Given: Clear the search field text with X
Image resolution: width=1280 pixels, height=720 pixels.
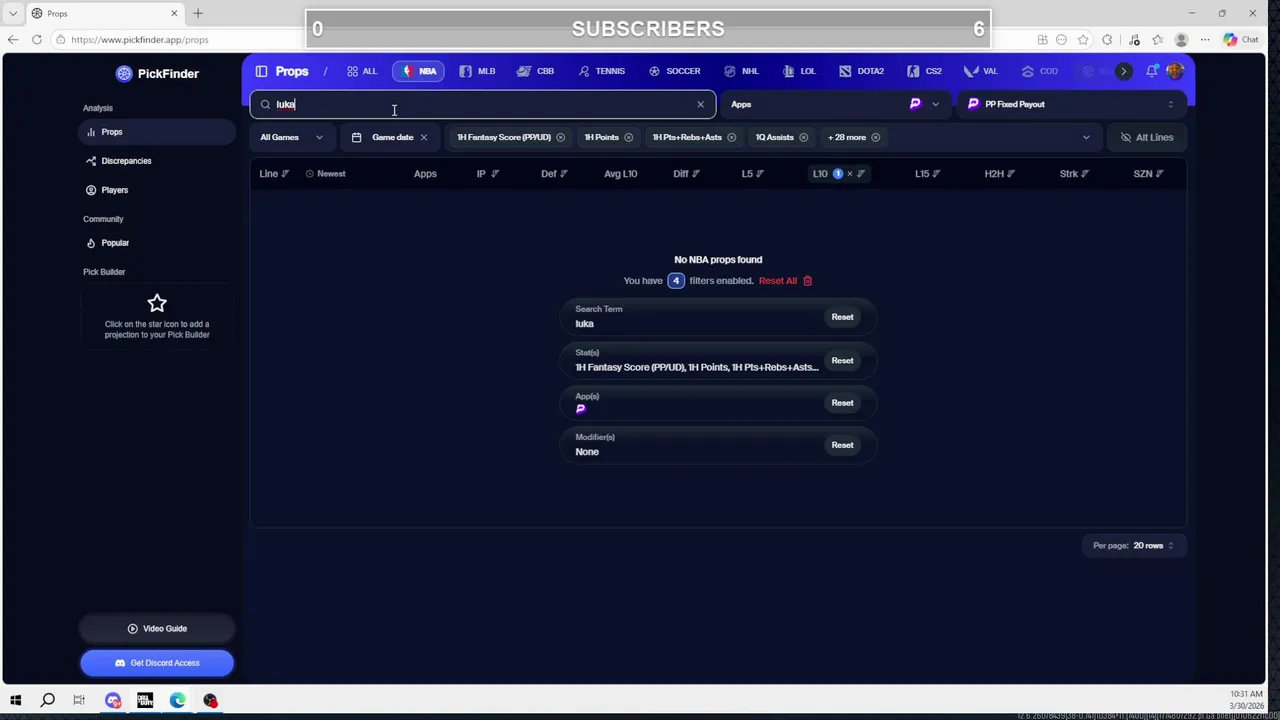Looking at the screenshot, I should (x=700, y=104).
